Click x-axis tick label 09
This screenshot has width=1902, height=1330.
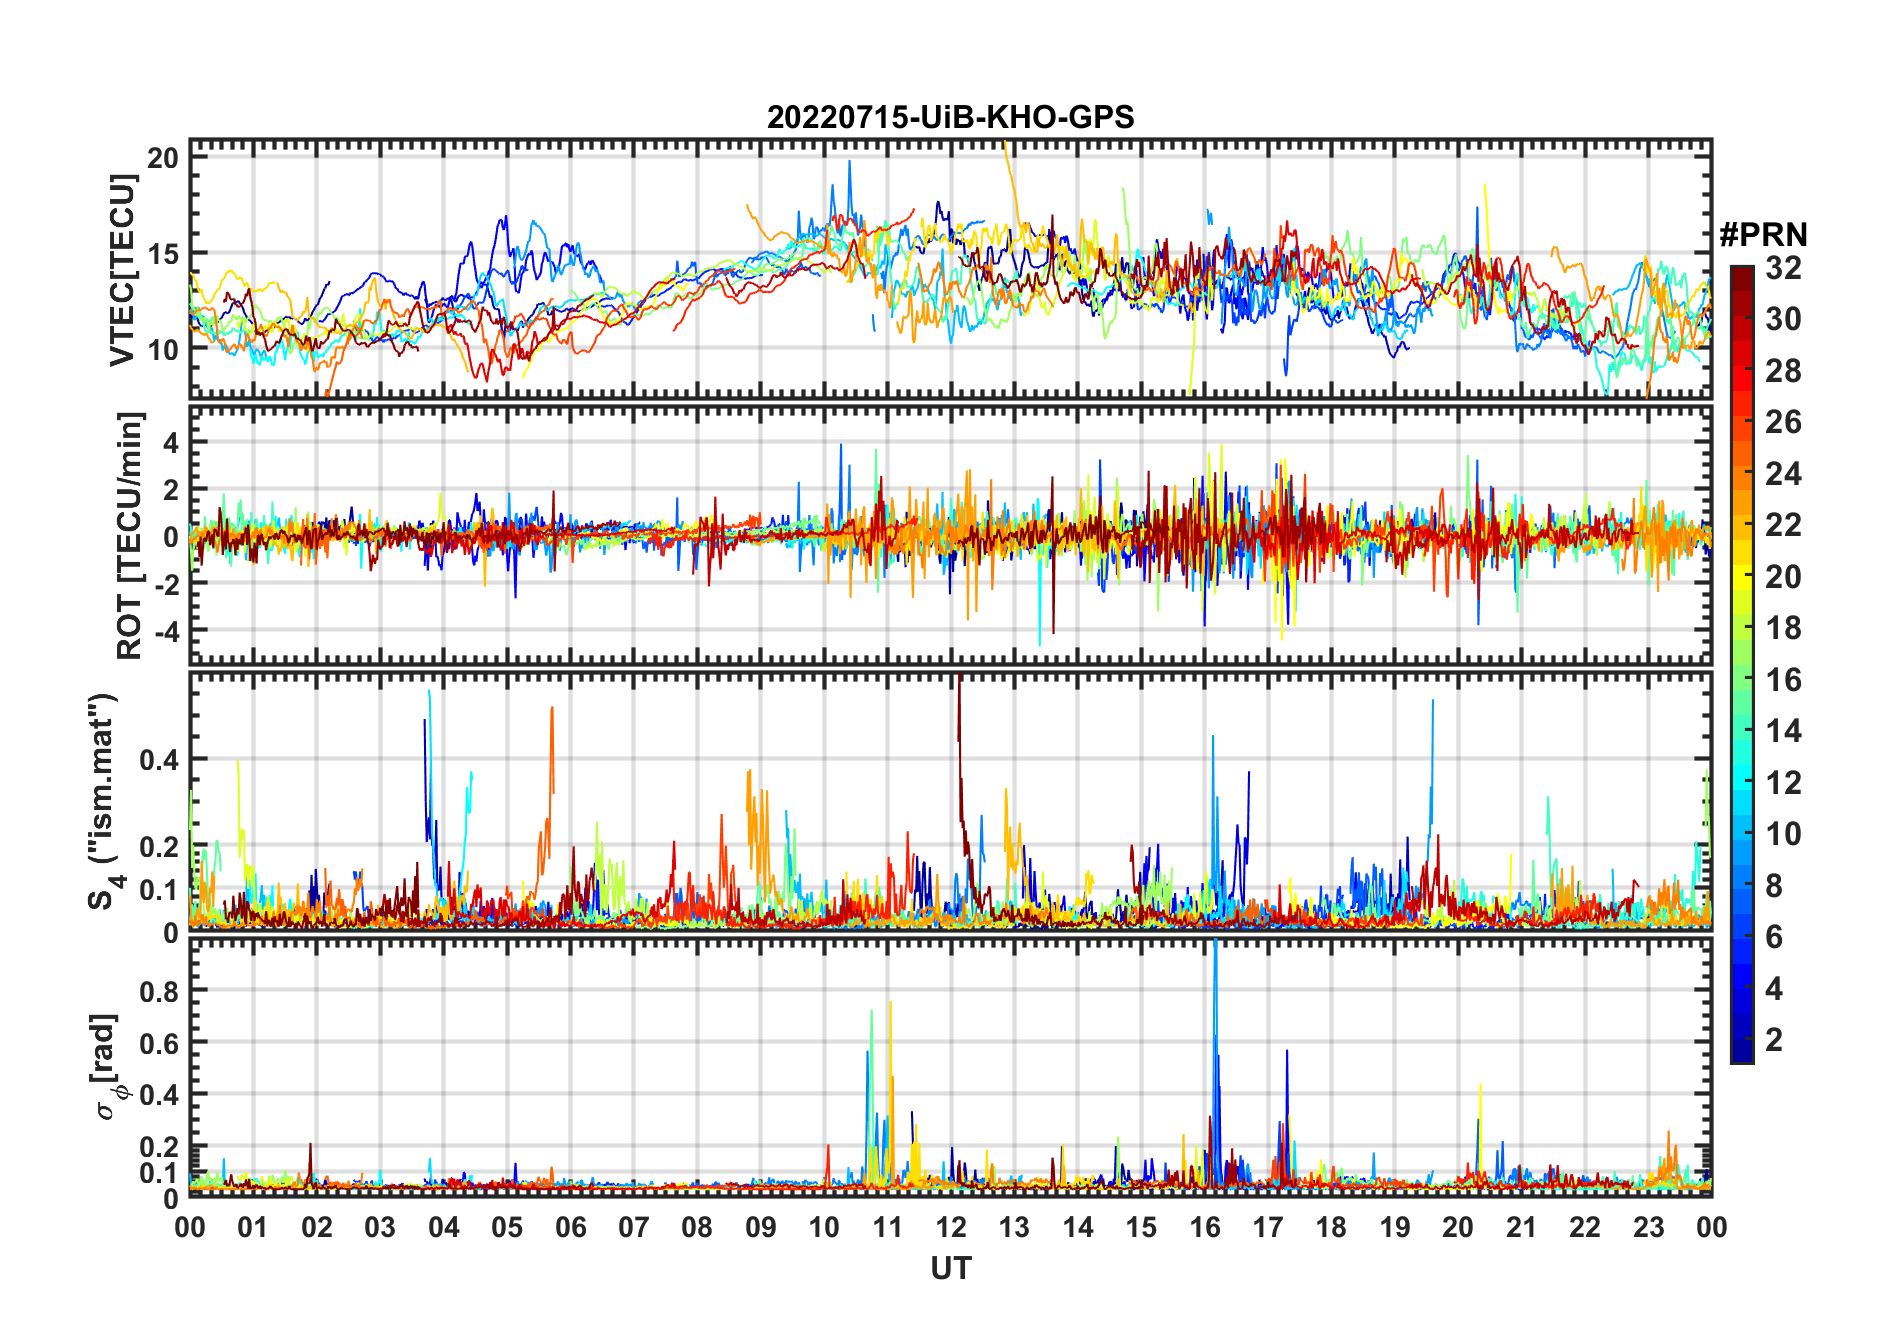pos(760,1227)
